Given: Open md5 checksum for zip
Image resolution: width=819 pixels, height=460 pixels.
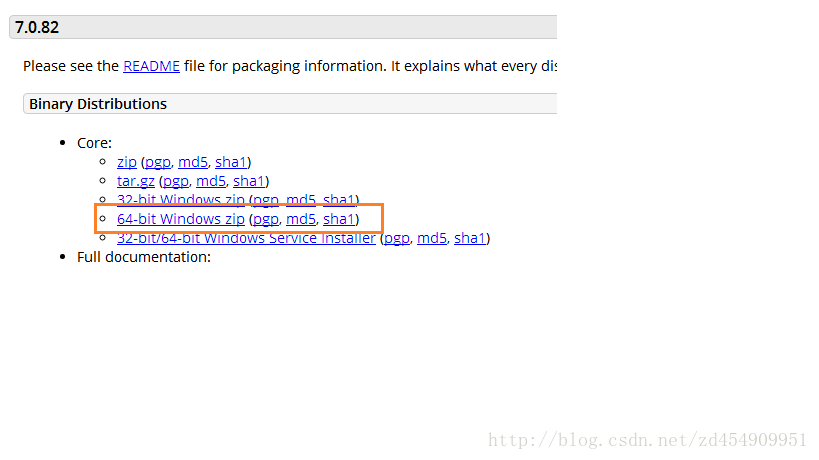Looking at the screenshot, I should pyautogui.click(x=192, y=162).
